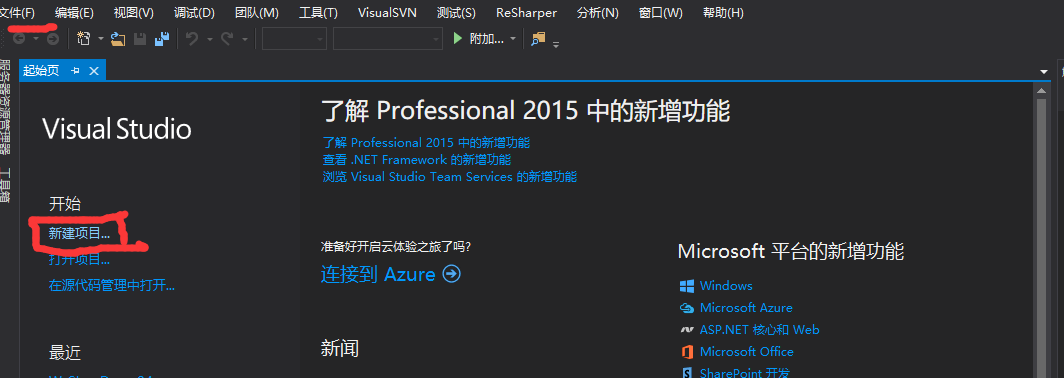Click the Save All icon
The height and width of the screenshot is (378, 1064).
pos(162,39)
